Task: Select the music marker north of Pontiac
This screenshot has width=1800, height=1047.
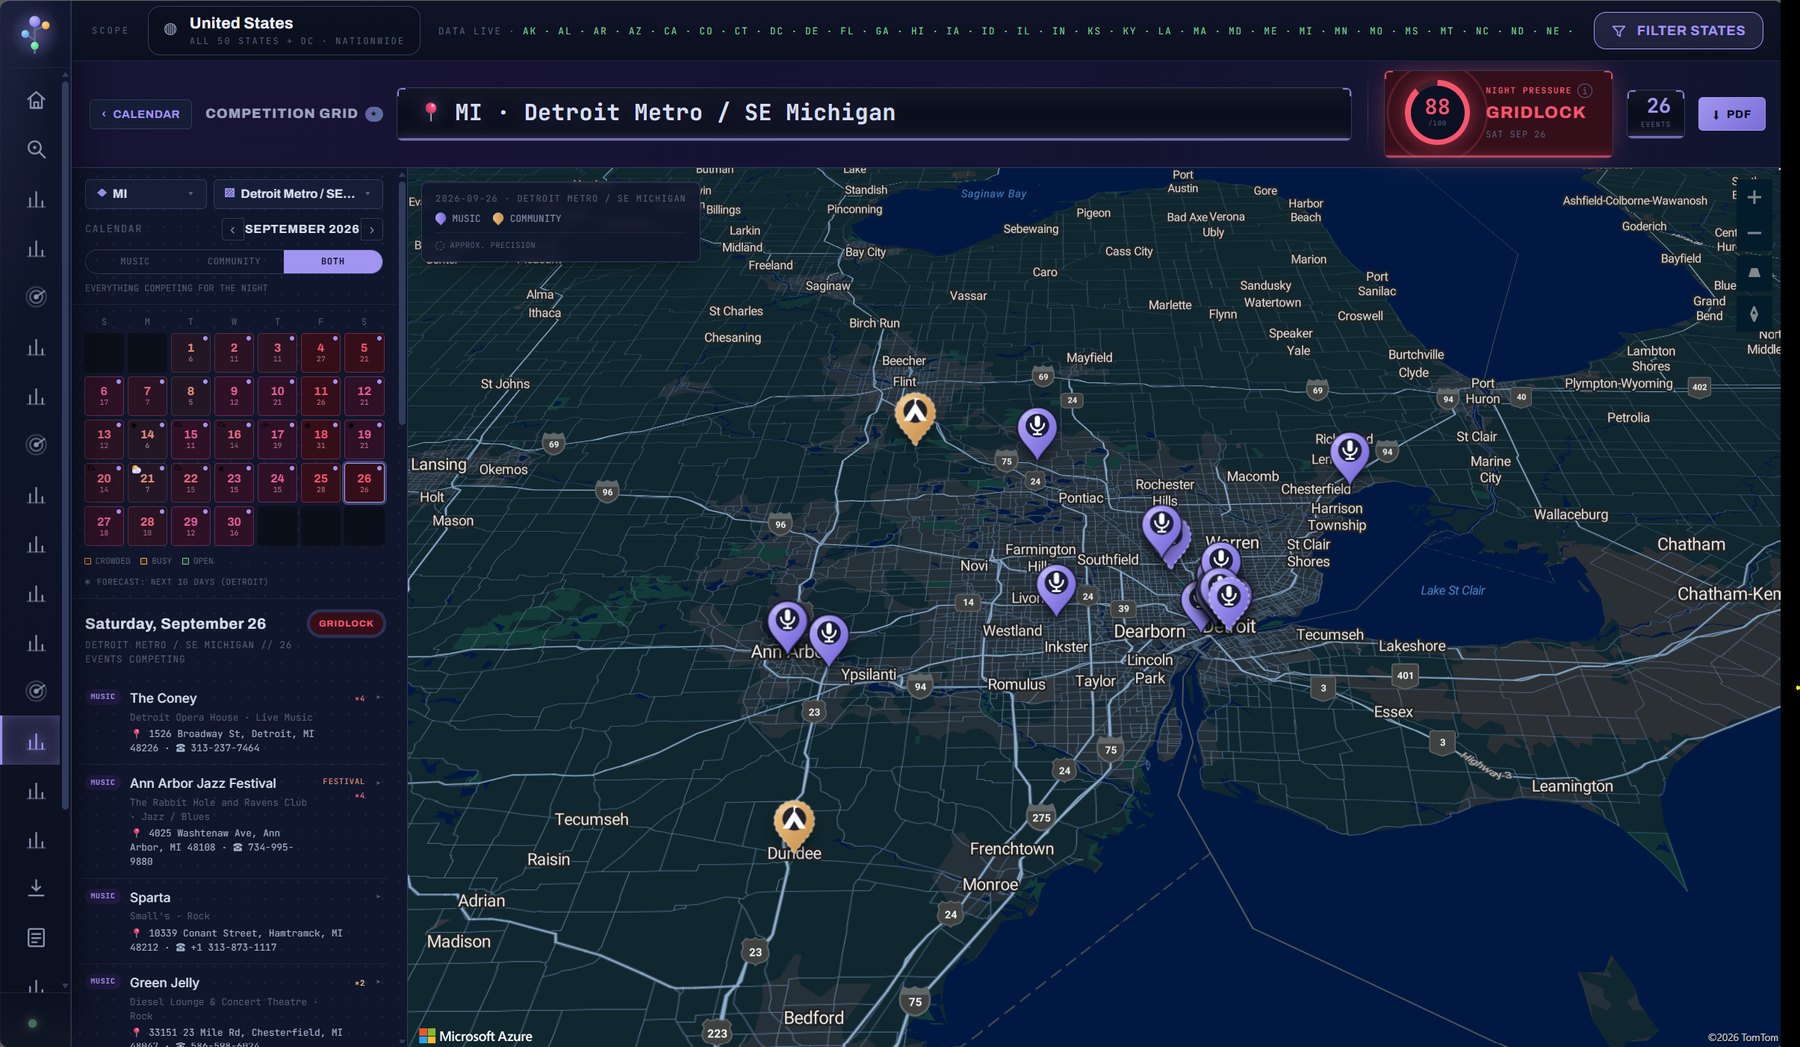Action: (1037, 432)
